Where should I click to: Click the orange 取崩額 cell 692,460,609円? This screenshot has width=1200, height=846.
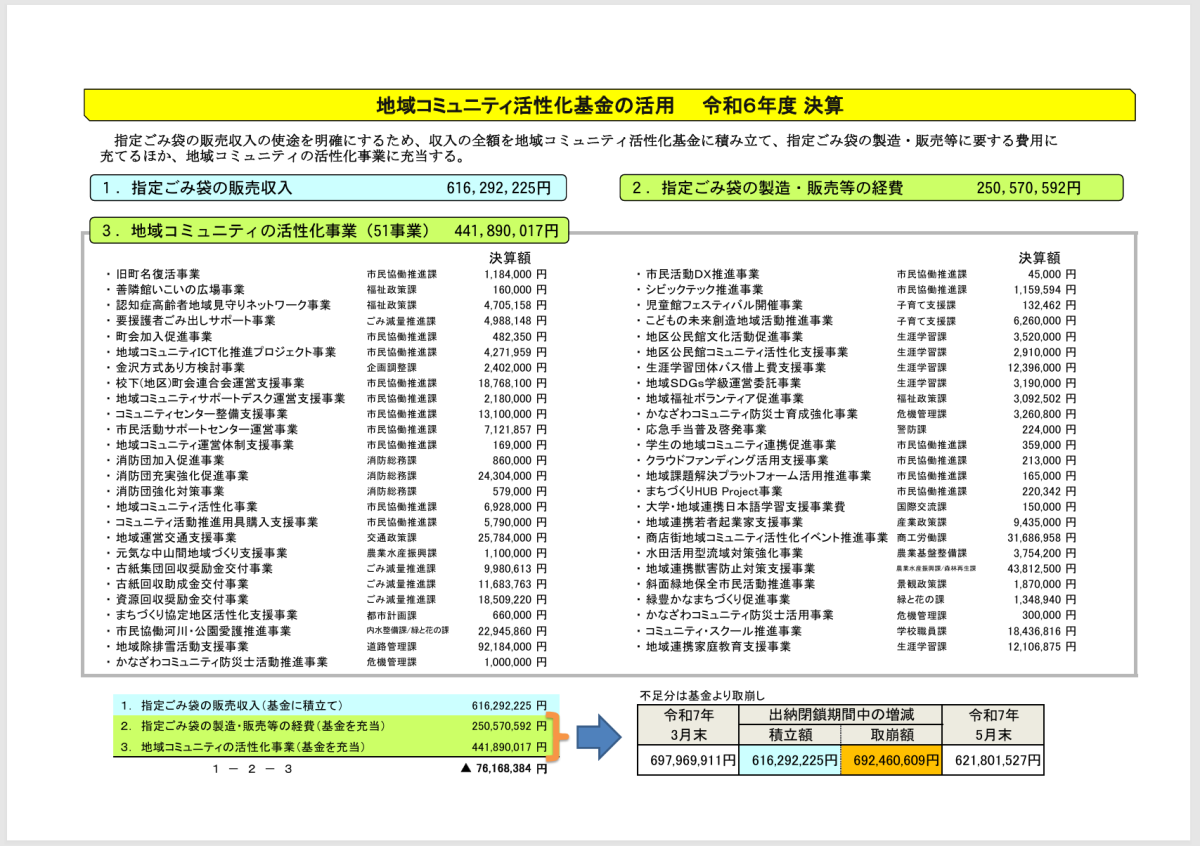coord(891,761)
